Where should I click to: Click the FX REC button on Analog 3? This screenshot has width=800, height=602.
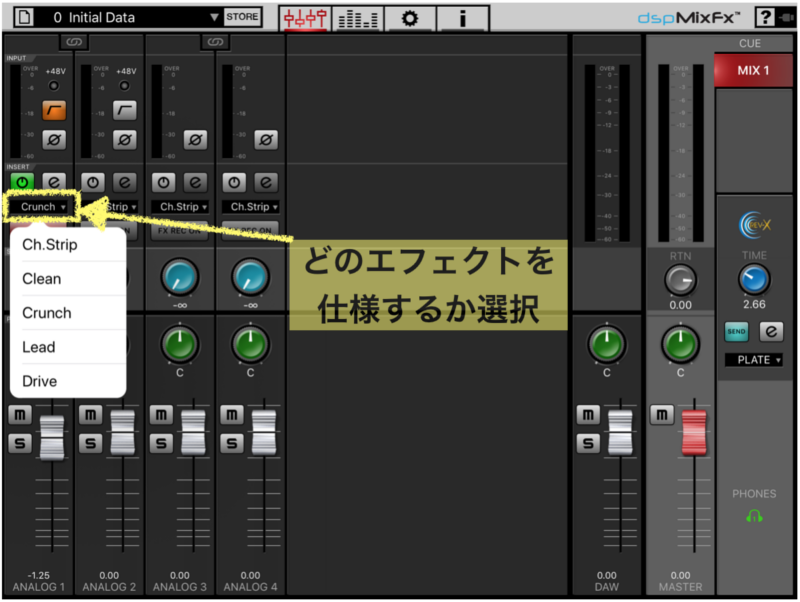[180, 231]
